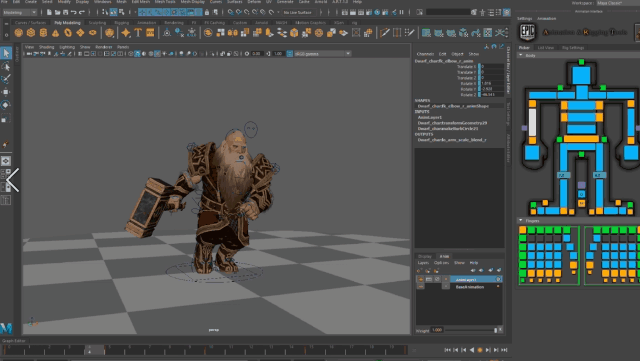640x361 pixels.
Task: Select the arrow Select tool in toolbox
Action: click(x=6, y=53)
